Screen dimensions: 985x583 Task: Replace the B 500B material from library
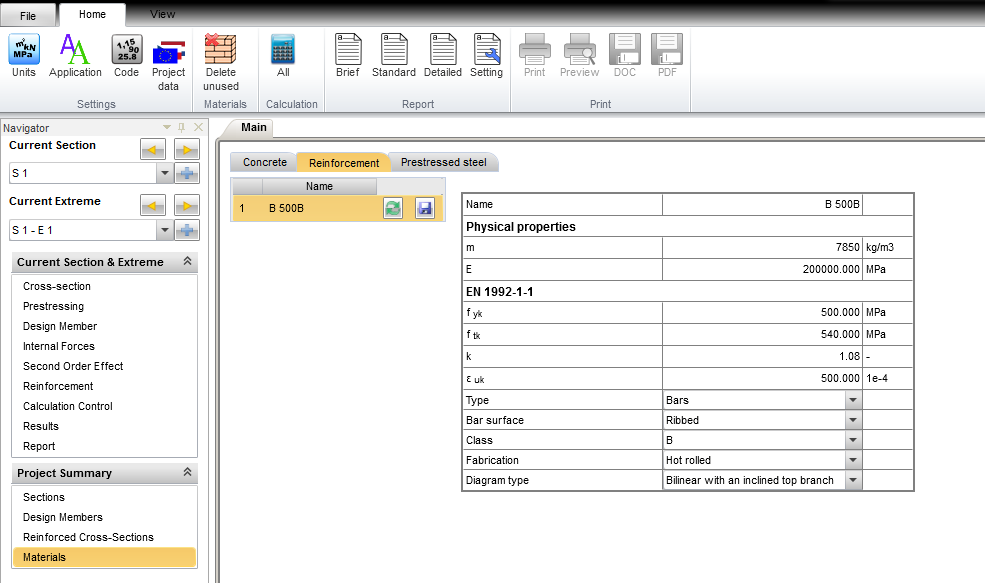click(x=394, y=208)
